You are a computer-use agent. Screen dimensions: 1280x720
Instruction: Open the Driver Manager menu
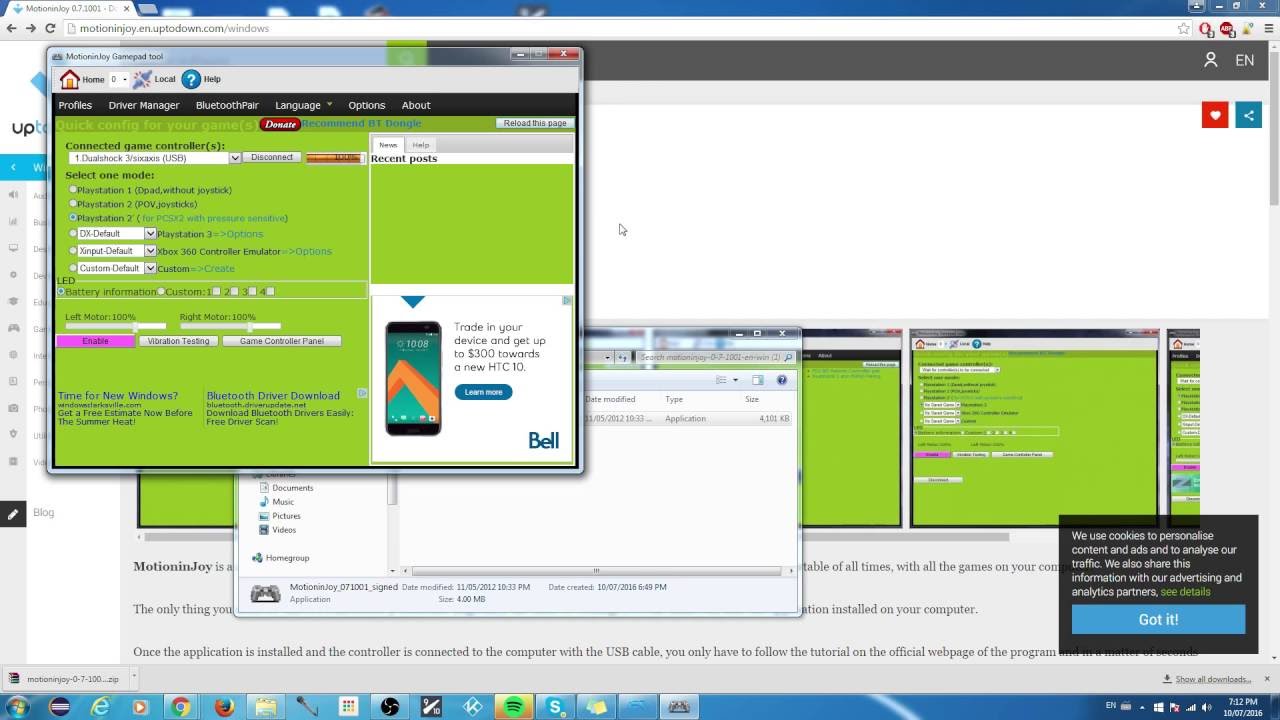[x=144, y=105]
